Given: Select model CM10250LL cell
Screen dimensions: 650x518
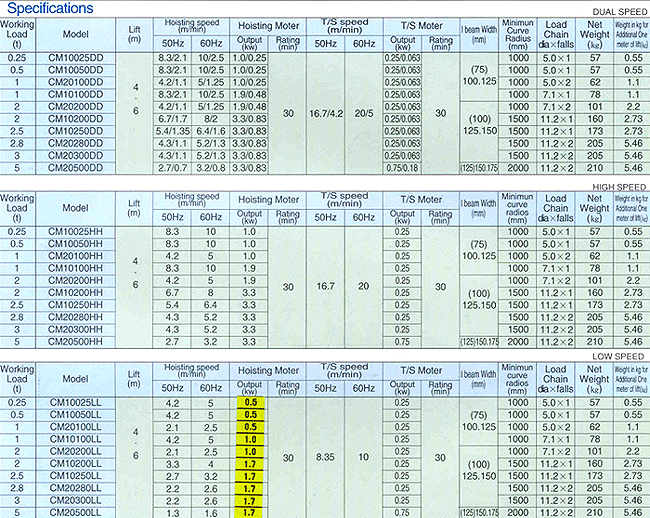Looking at the screenshot, I should tap(75, 476).
